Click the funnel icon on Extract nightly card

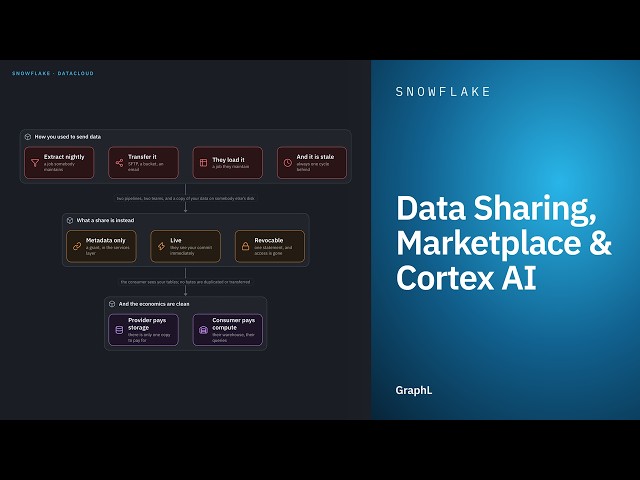35,163
